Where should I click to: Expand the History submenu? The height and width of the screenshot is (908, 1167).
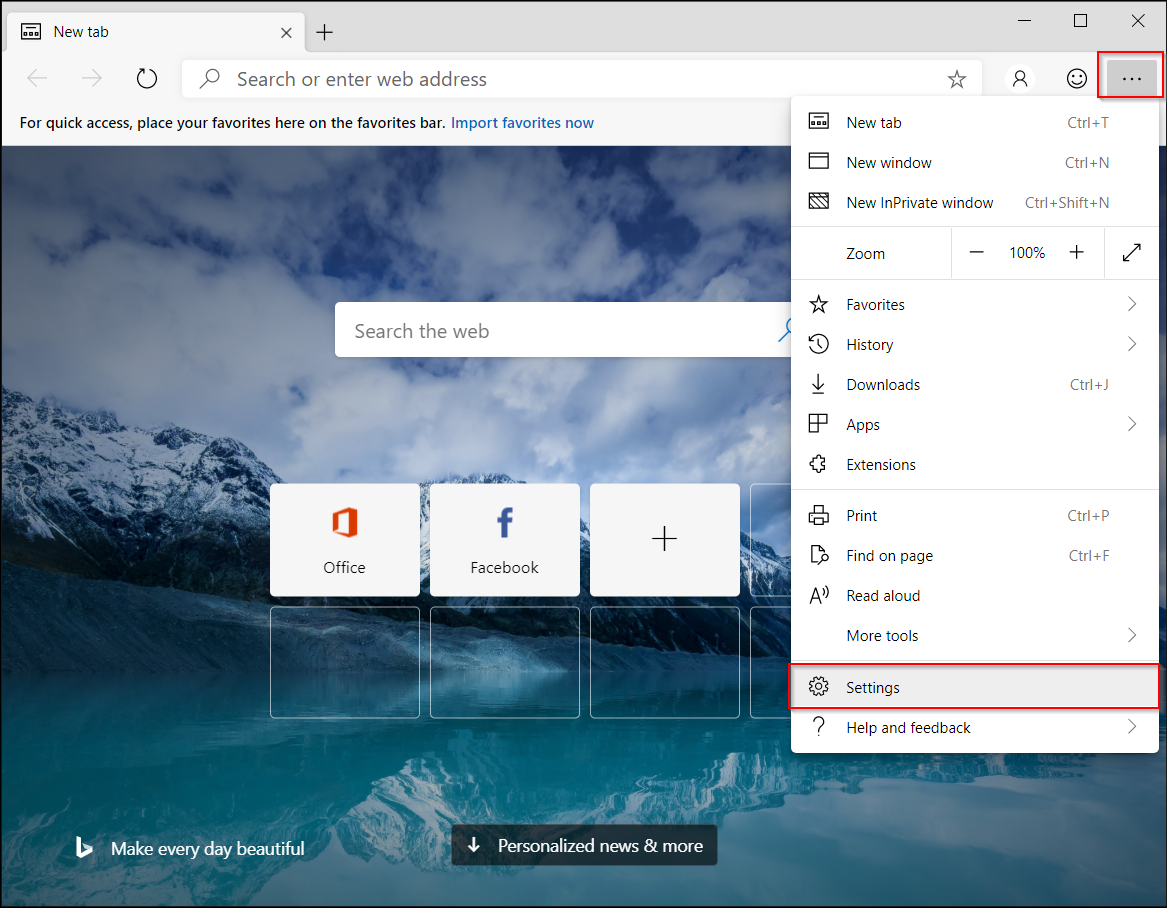pyautogui.click(x=975, y=345)
